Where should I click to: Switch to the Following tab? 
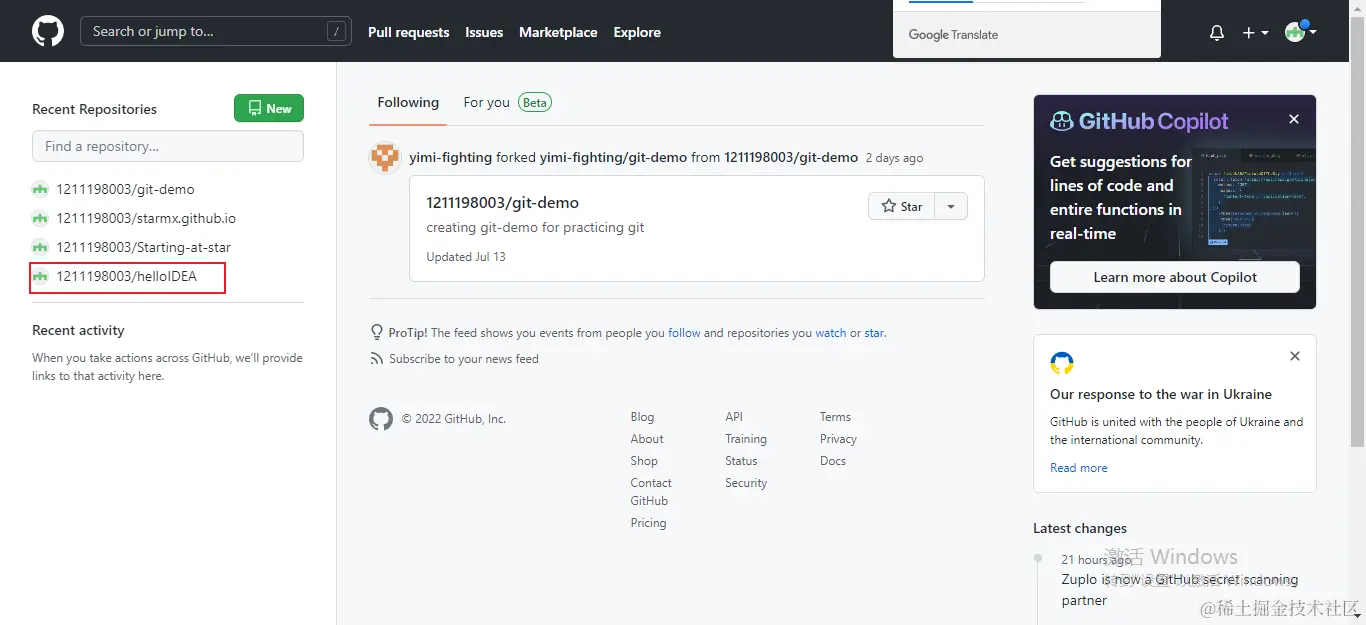pos(408,102)
